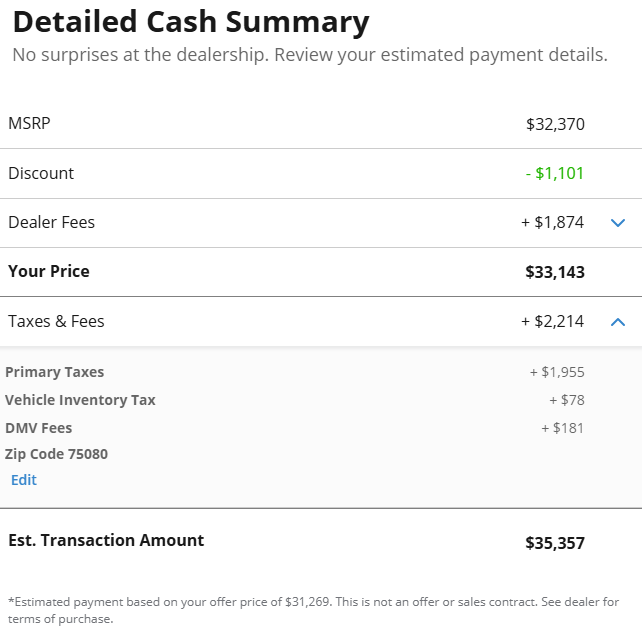Image resolution: width=642 pixels, height=637 pixels.
Task: Click the Taxes & Fees row label
Action: 56,321
